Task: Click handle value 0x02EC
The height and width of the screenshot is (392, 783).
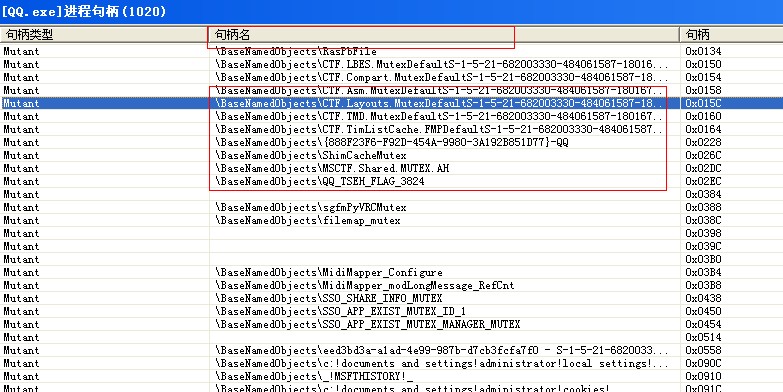Action: pyautogui.click(x=703, y=181)
